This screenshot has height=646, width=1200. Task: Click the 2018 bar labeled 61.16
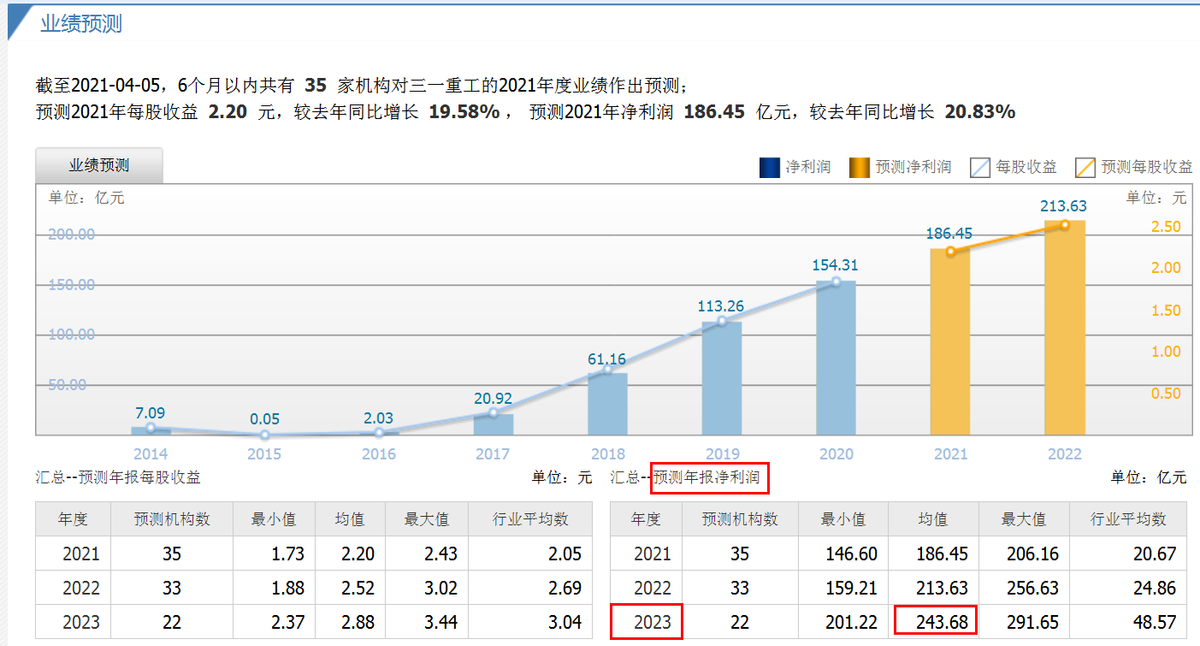607,403
